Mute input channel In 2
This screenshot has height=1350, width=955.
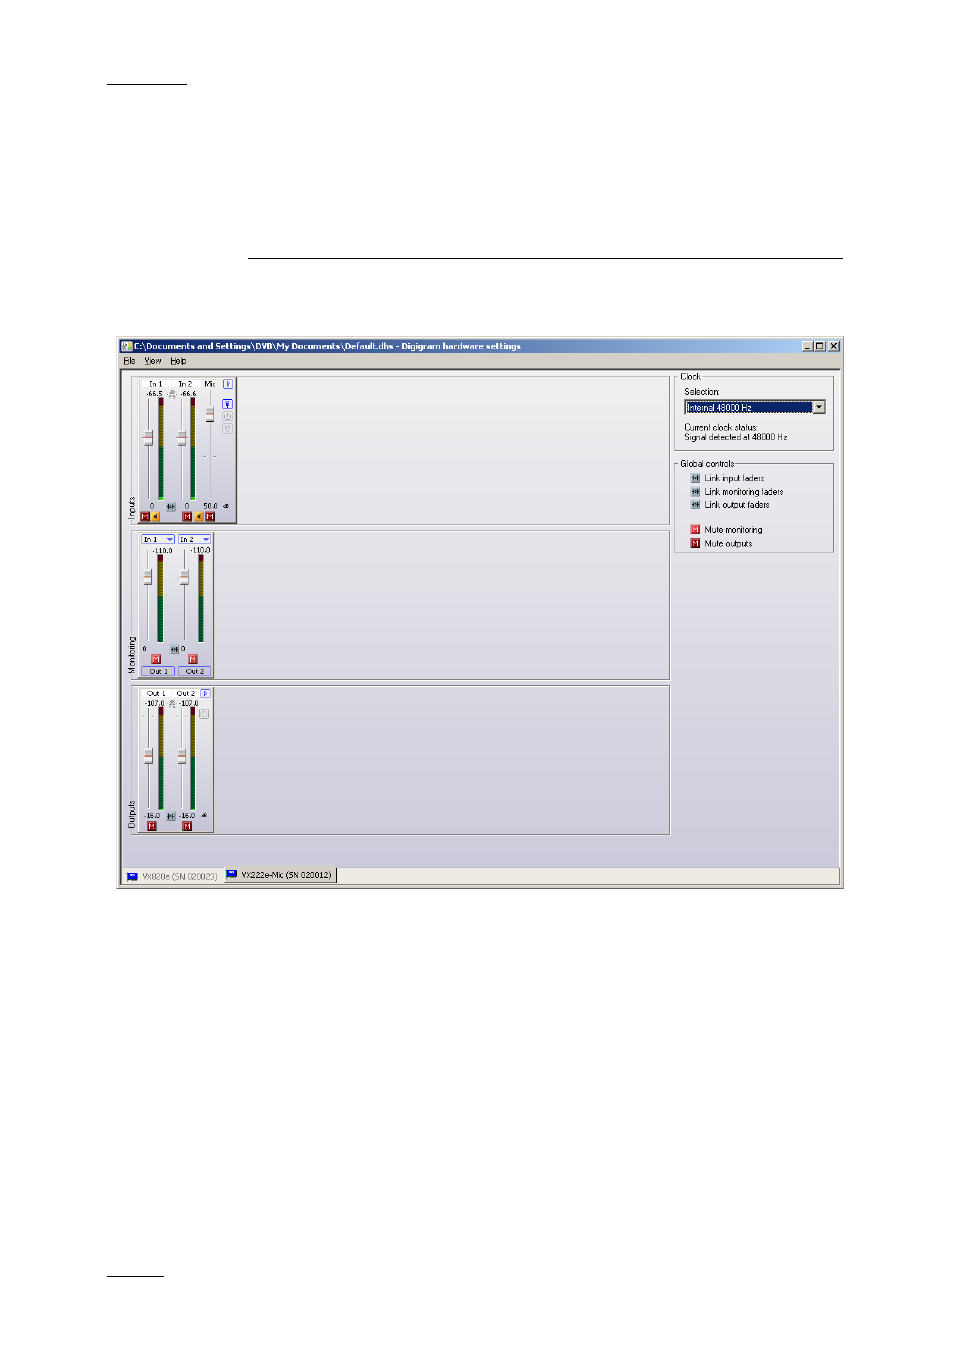[x=187, y=516]
